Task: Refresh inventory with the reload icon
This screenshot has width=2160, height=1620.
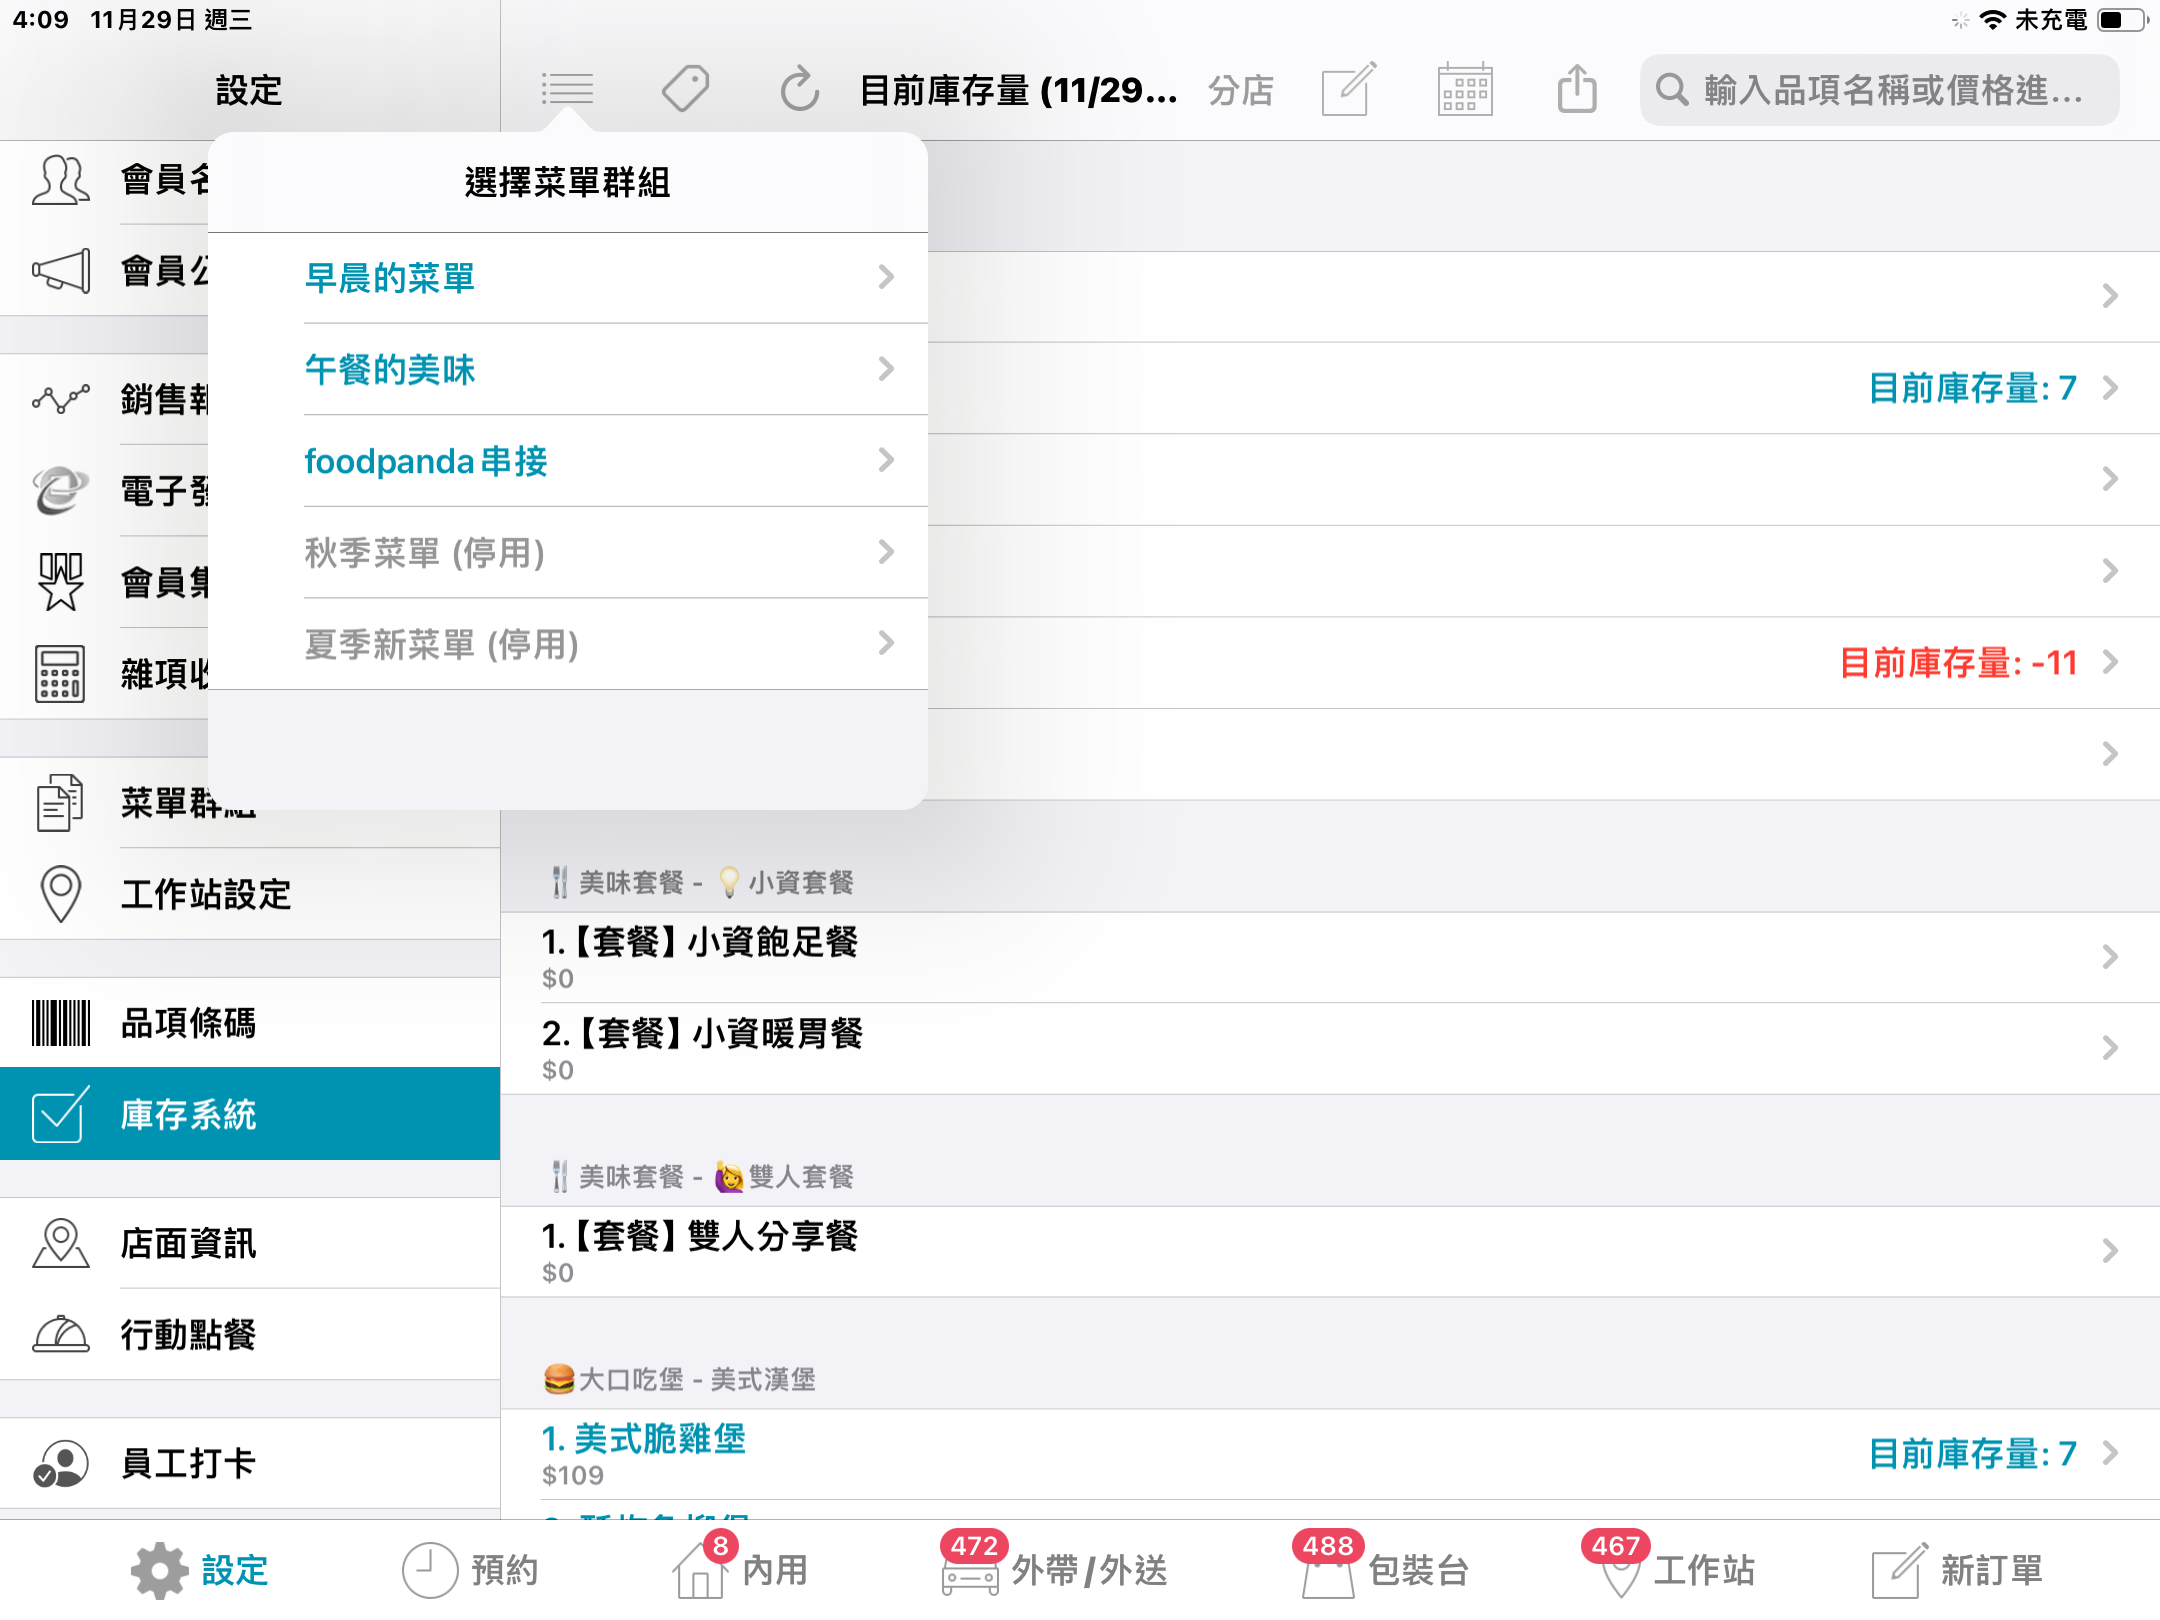Action: [800, 90]
